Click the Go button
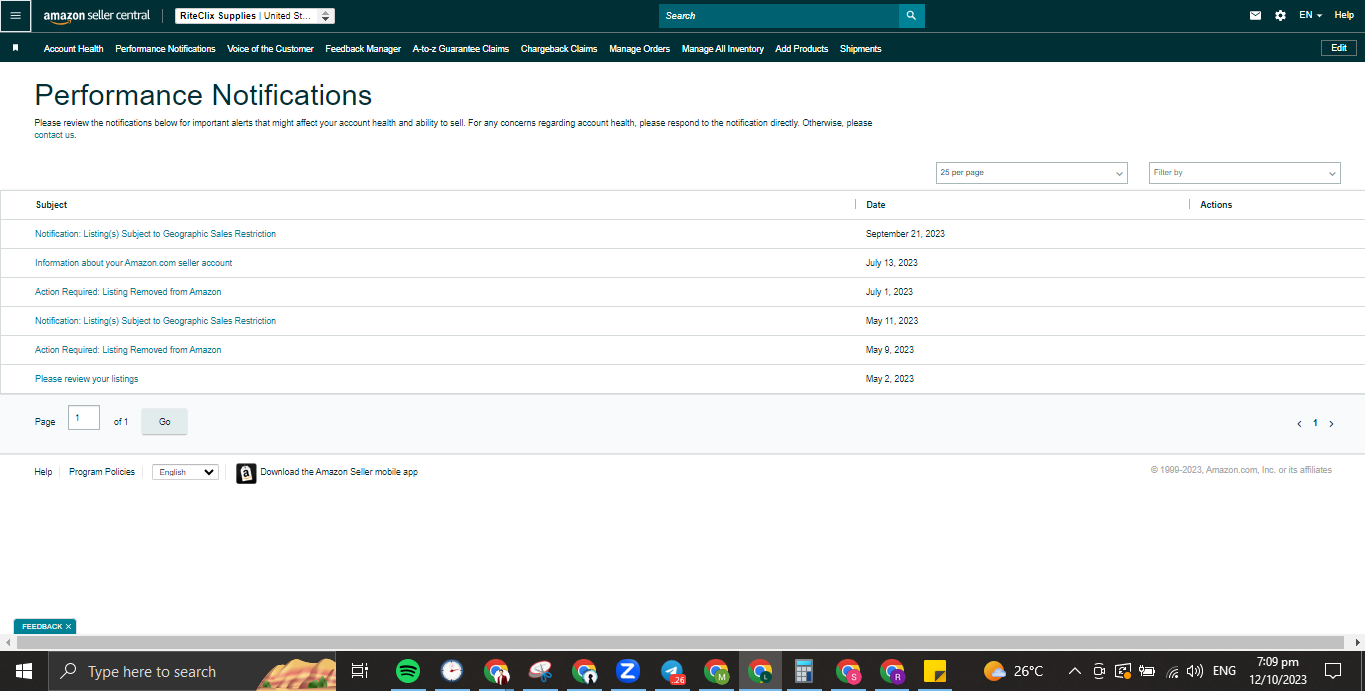The image size is (1365, 691). pos(165,422)
